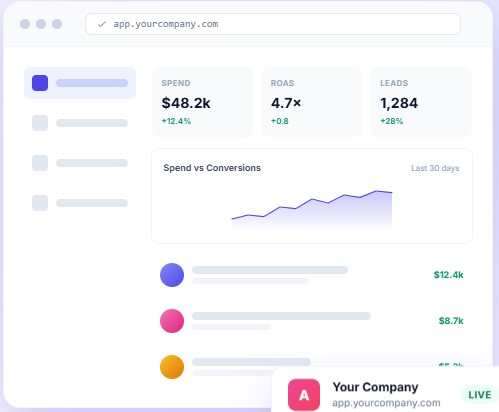Click the $8.7k amount
499x412 pixels.
(x=451, y=321)
